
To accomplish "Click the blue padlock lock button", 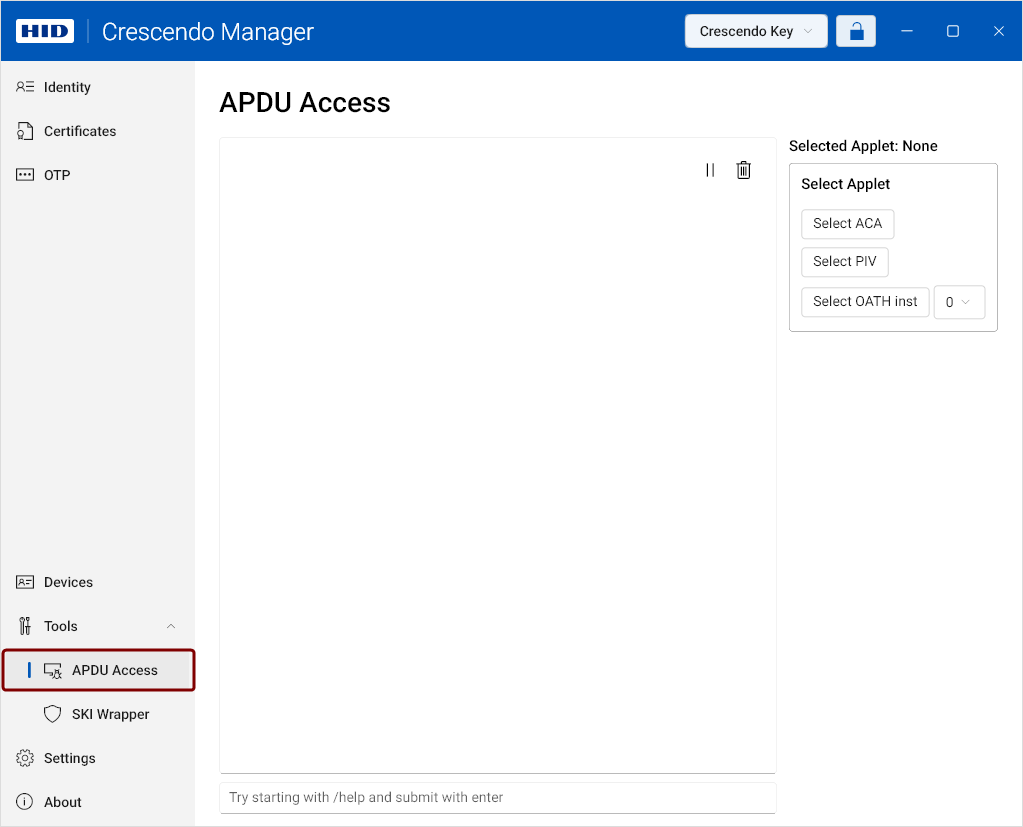I will 856,31.
